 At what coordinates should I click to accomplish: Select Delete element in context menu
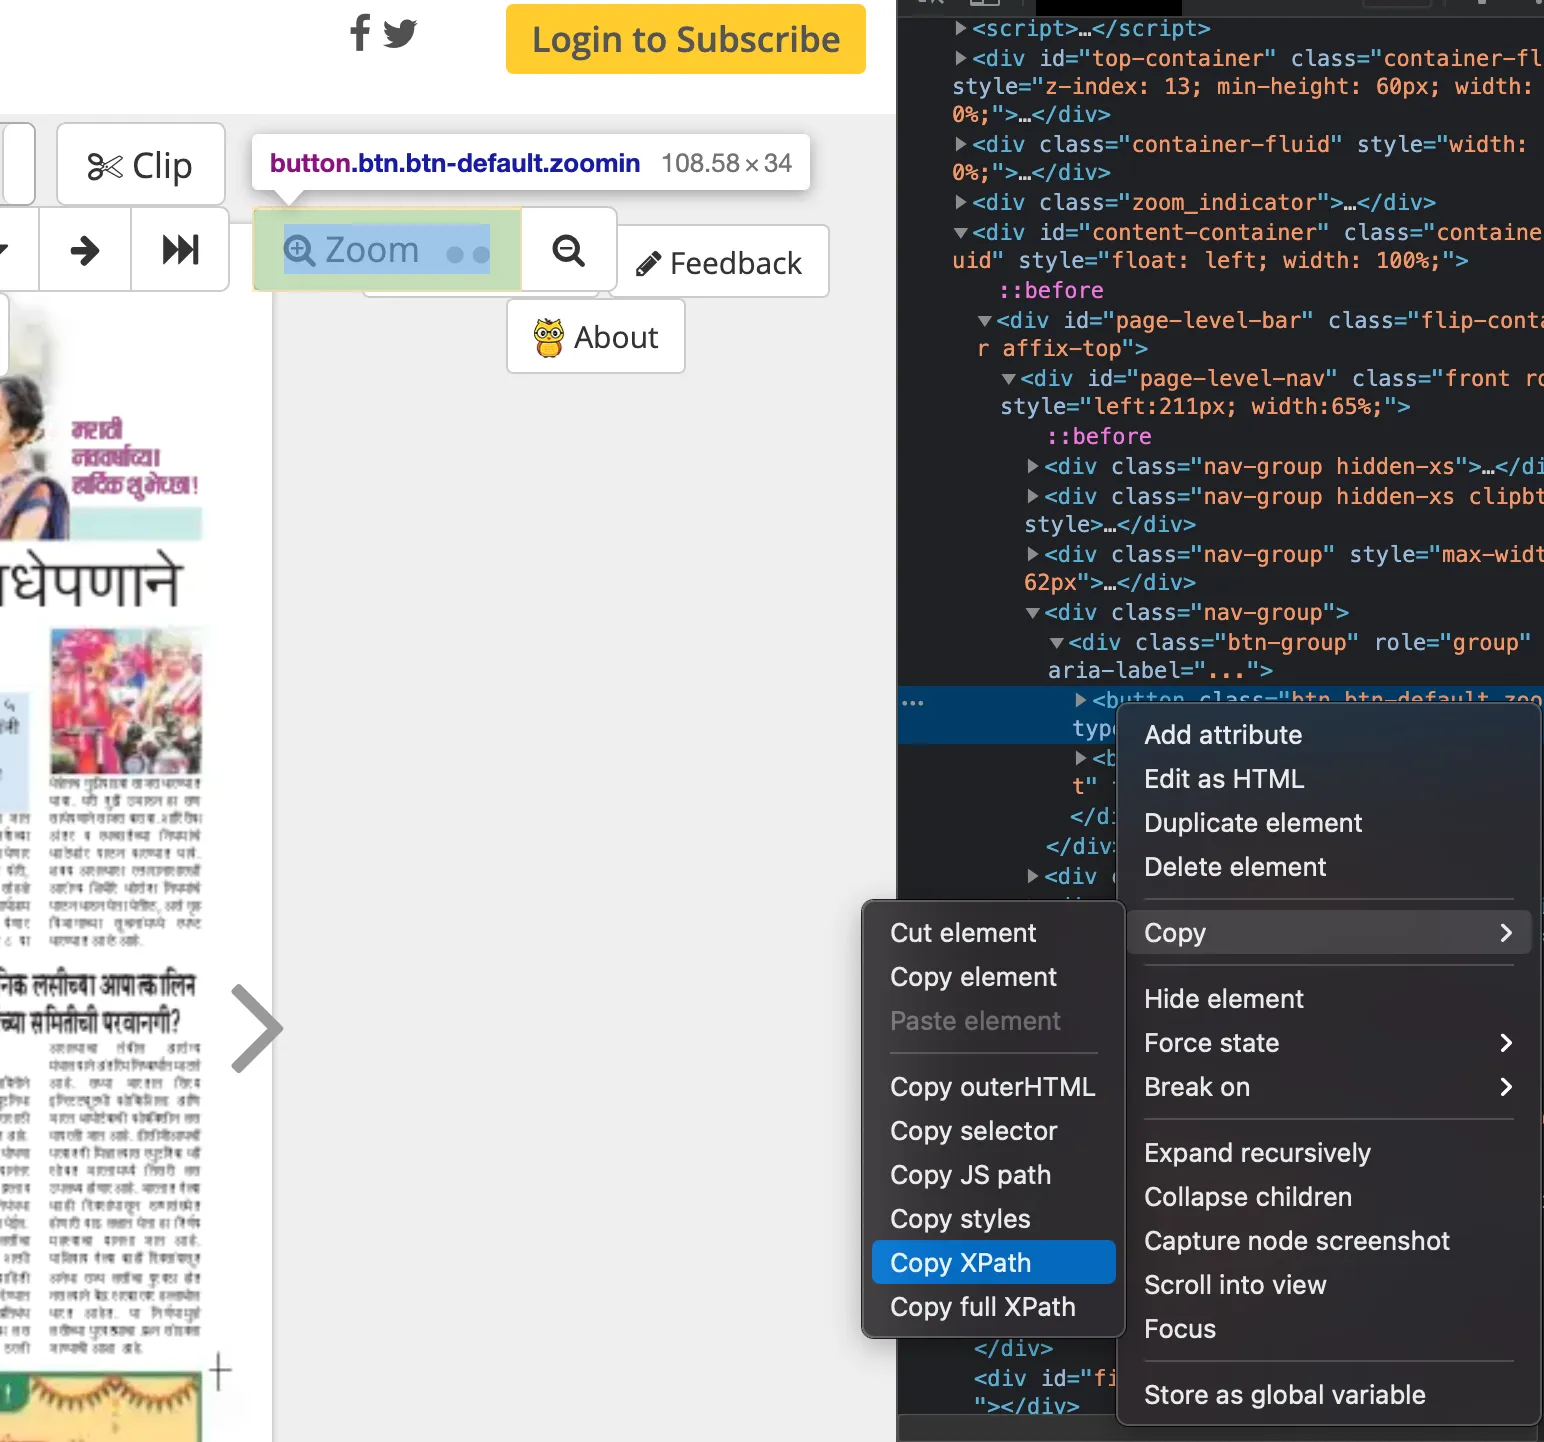click(x=1234, y=867)
